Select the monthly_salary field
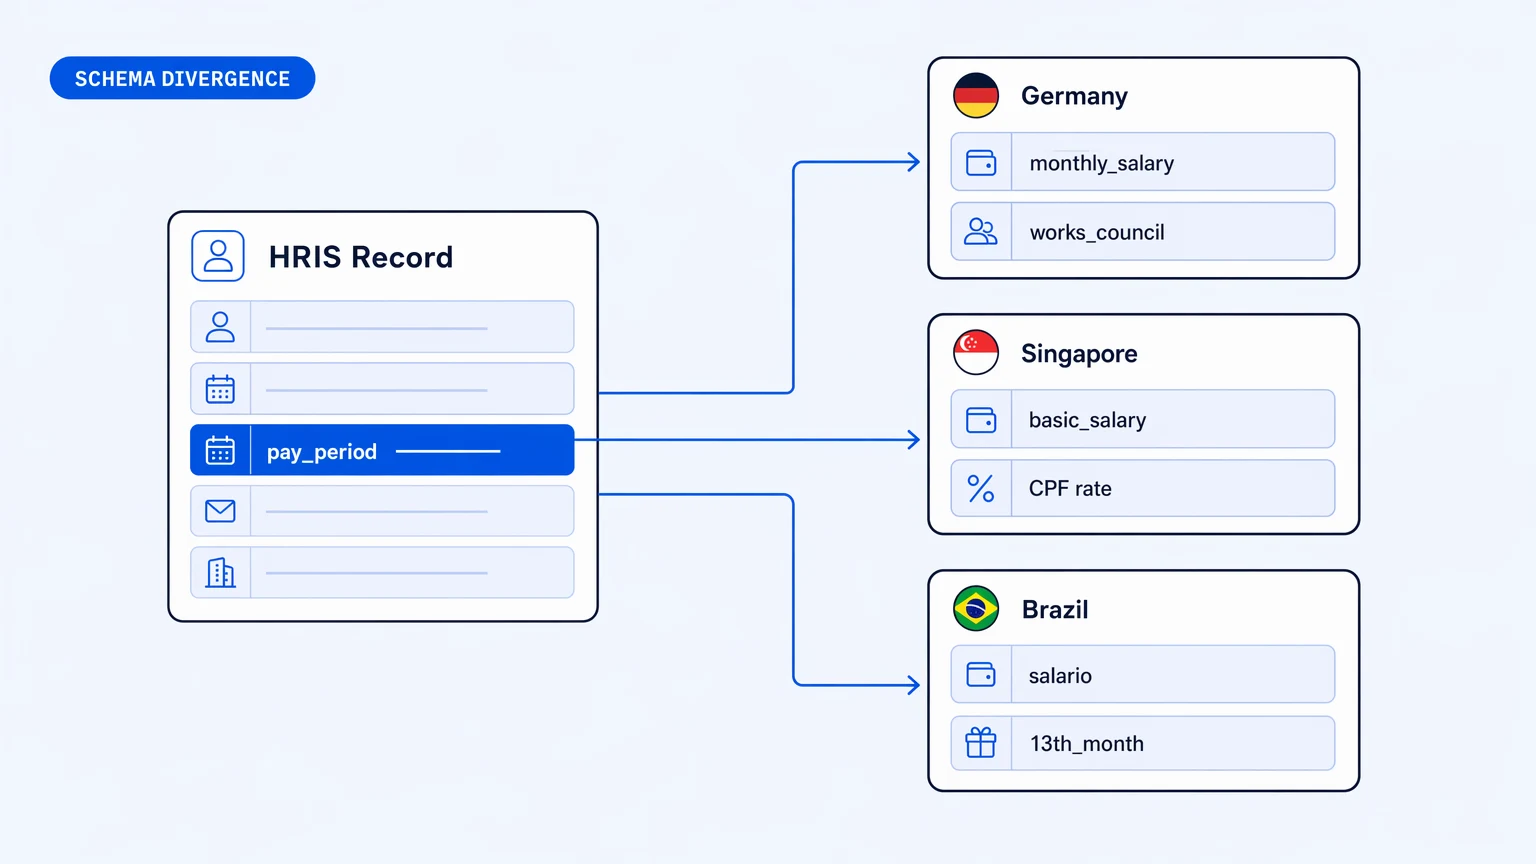1536x864 pixels. 1143,162
